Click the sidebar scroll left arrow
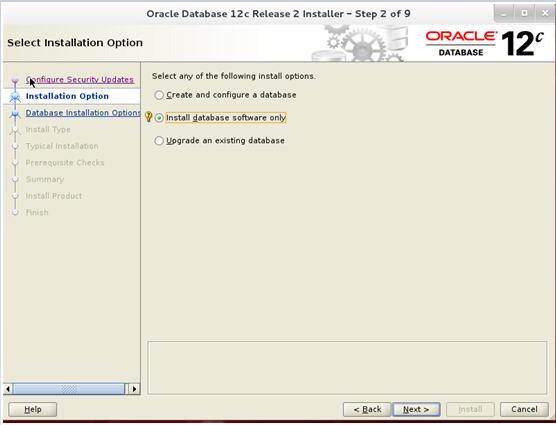 [x=8, y=389]
